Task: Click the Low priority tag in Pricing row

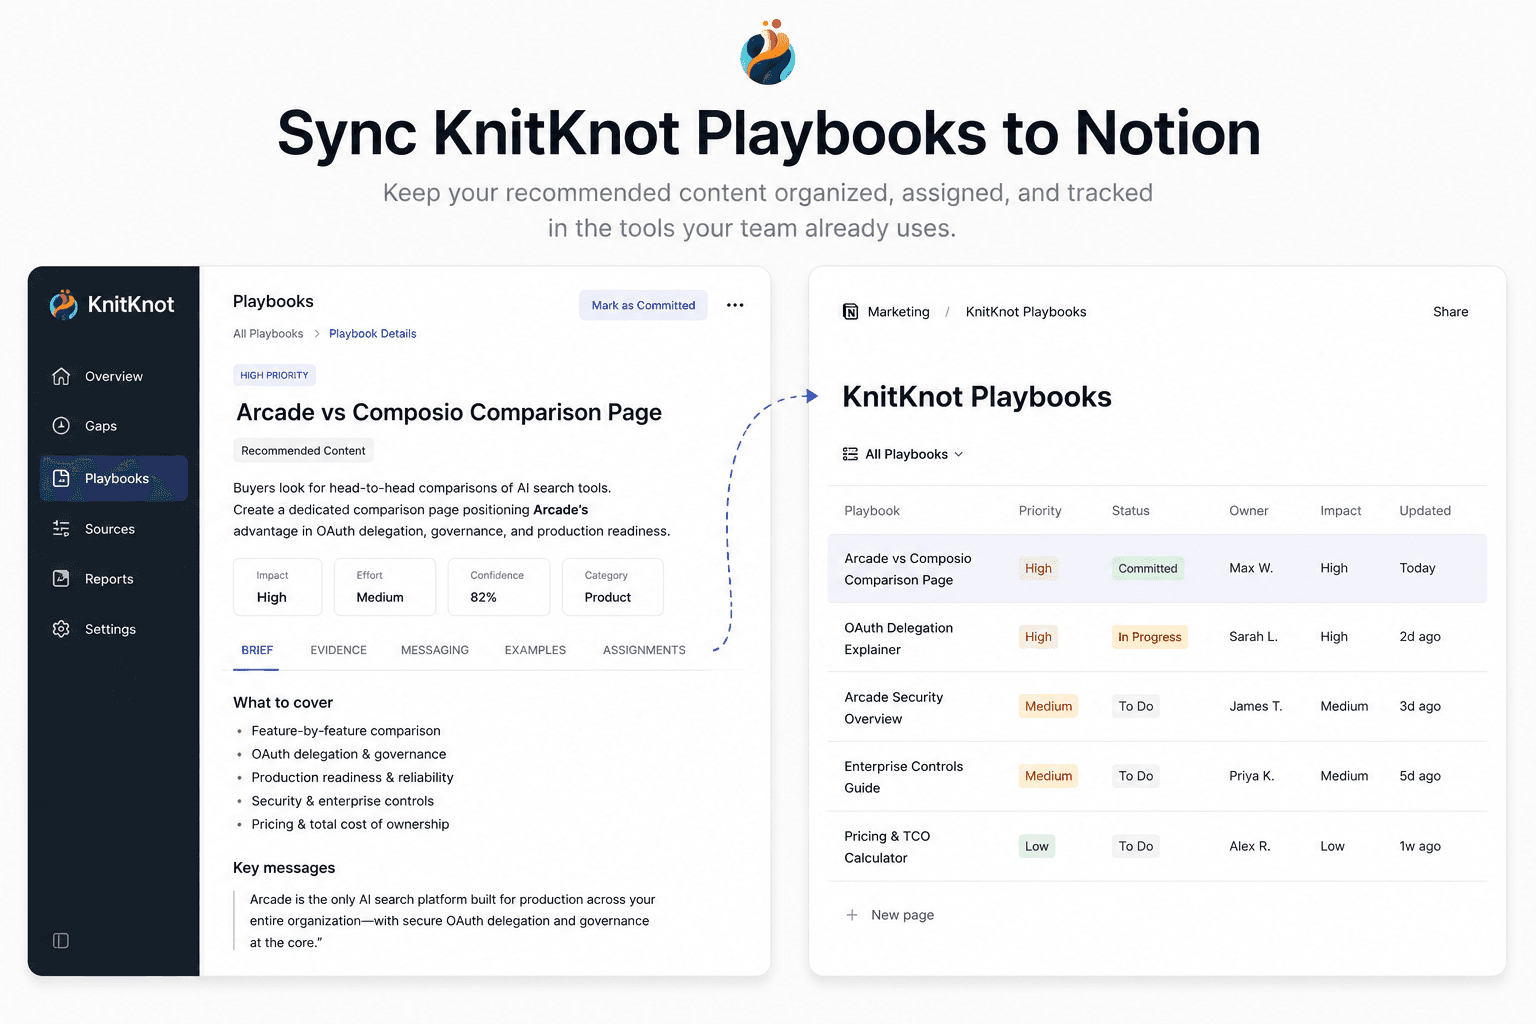Action: coord(1037,847)
